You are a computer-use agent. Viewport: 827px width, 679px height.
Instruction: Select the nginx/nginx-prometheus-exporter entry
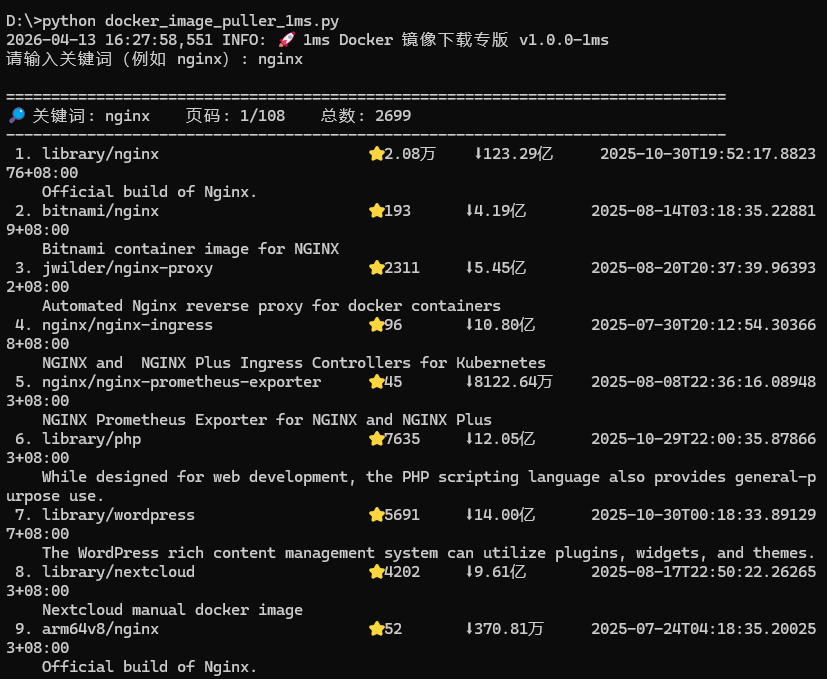point(181,381)
